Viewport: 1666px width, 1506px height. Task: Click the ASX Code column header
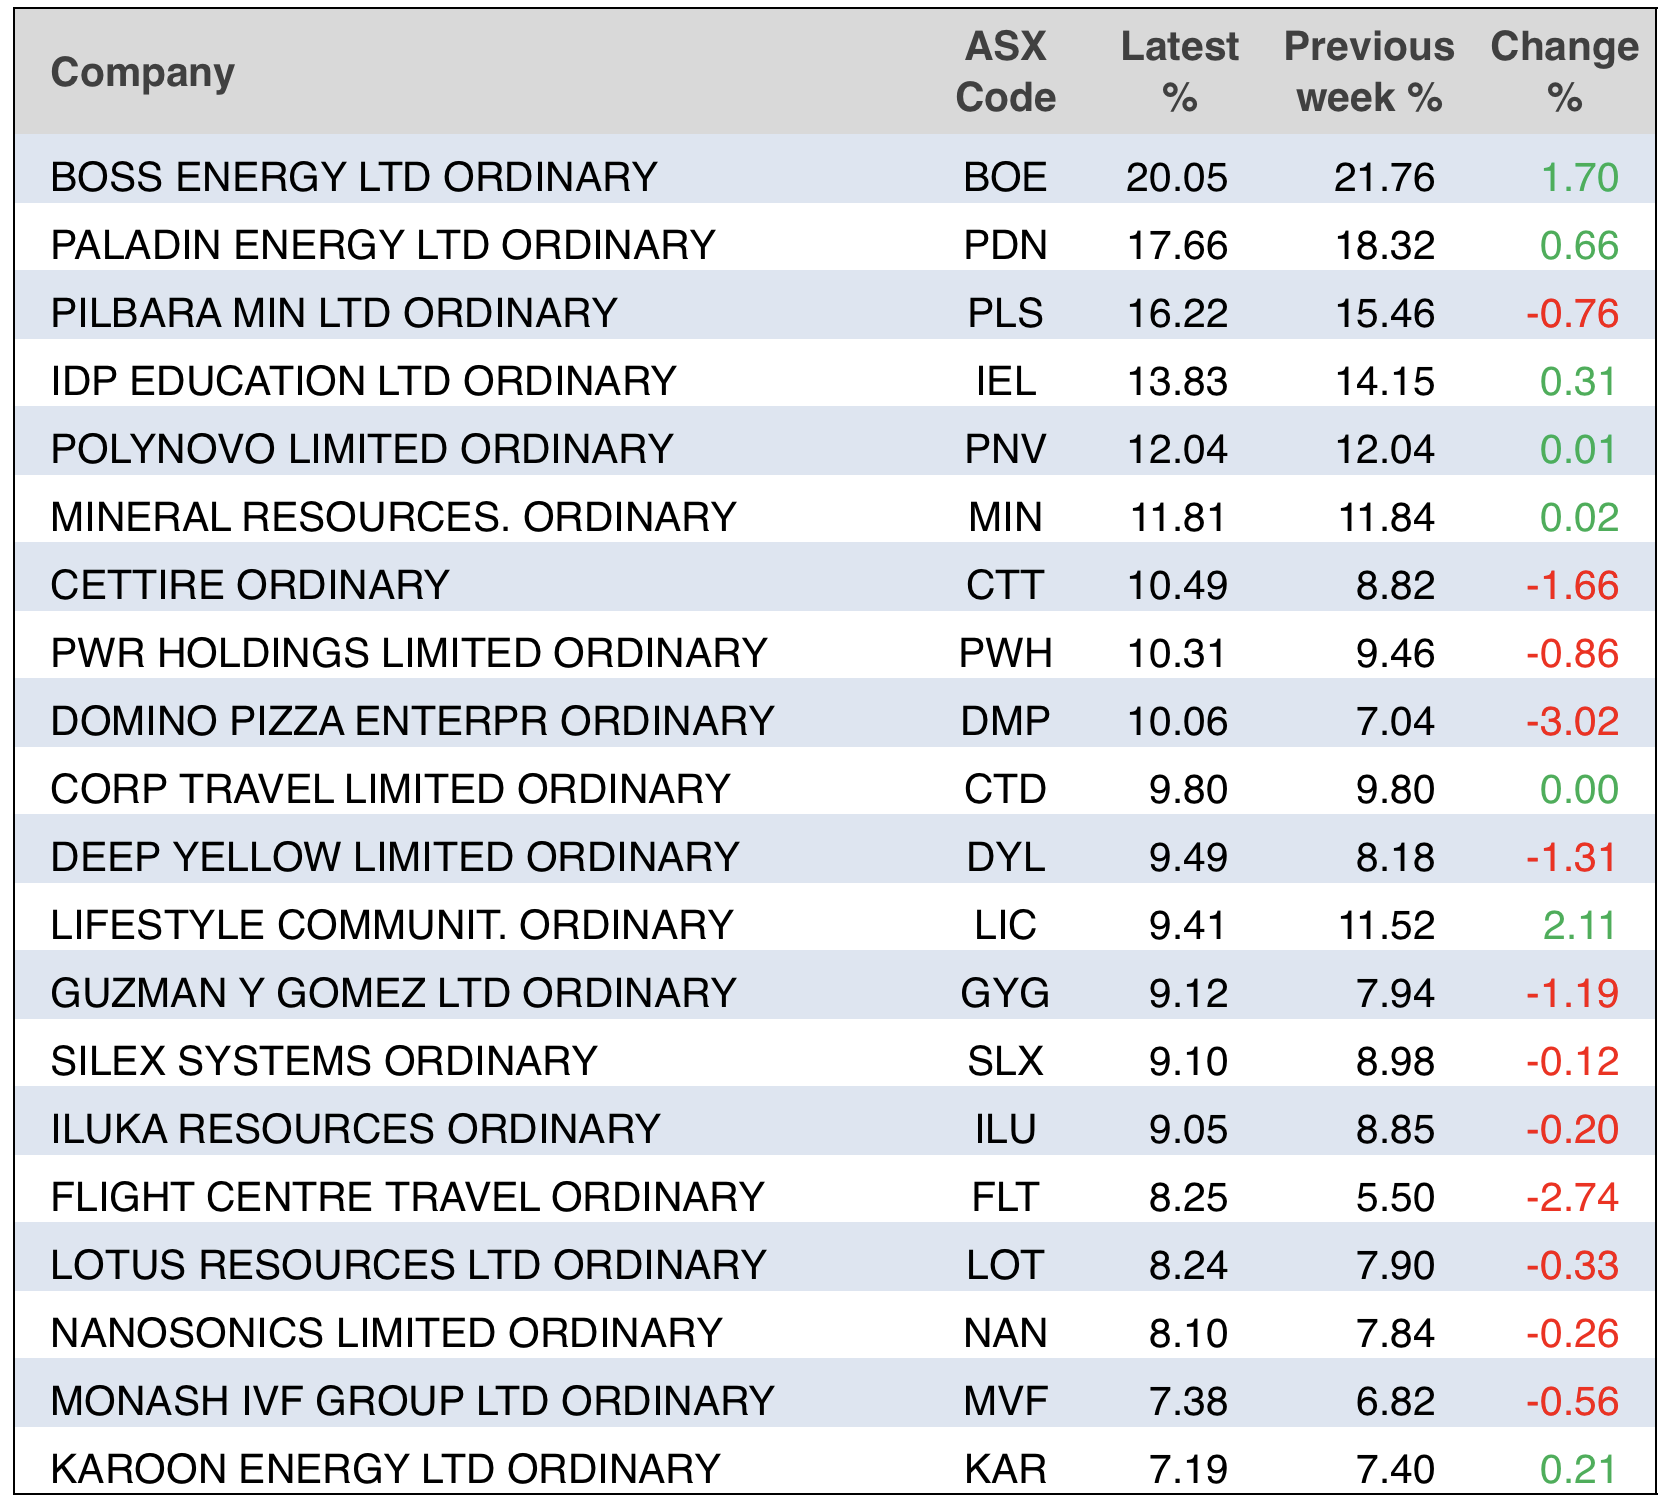coord(1005,72)
